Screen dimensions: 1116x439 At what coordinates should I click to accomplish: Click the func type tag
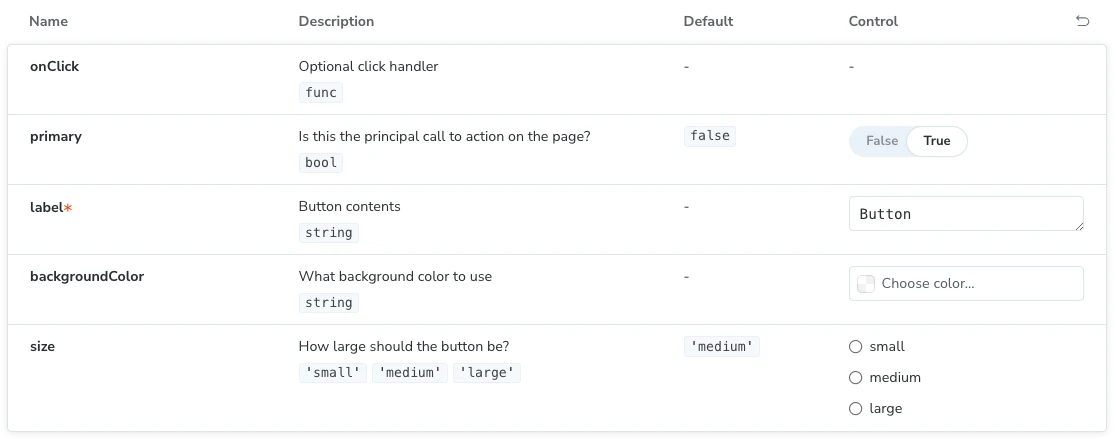coord(320,92)
